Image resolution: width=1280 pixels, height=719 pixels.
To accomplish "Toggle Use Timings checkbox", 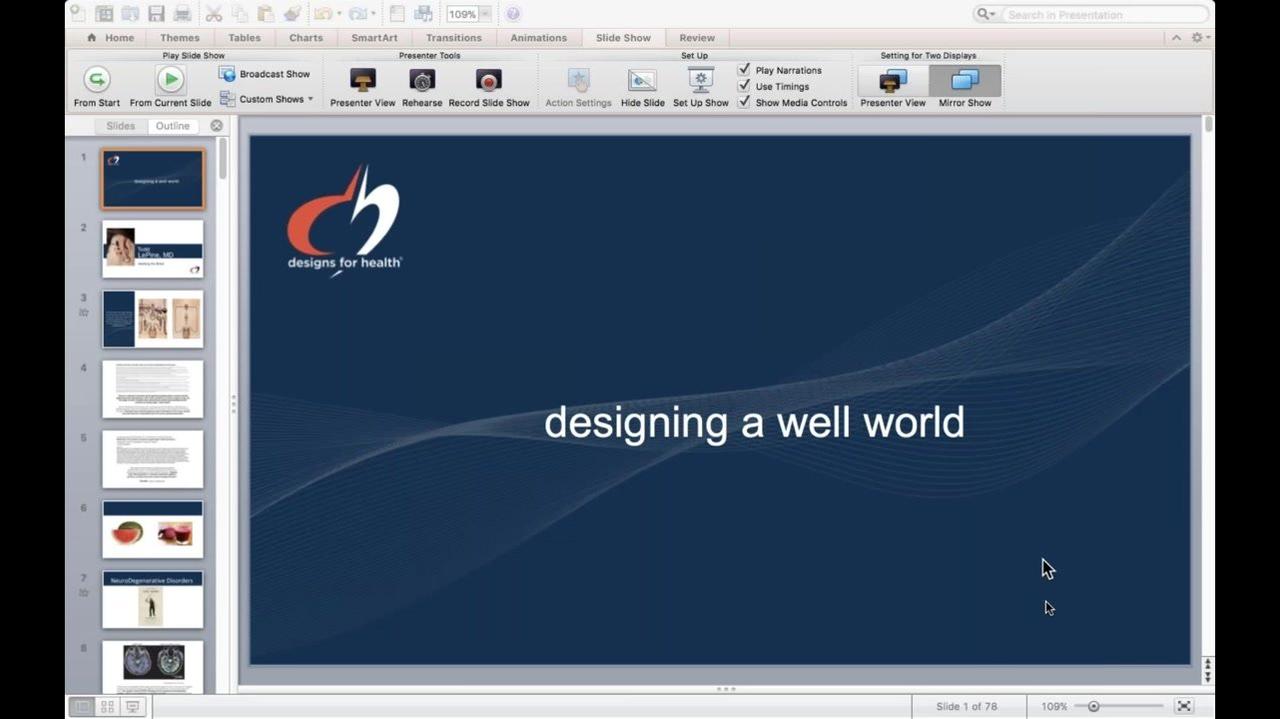I will [x=744, y=86].
